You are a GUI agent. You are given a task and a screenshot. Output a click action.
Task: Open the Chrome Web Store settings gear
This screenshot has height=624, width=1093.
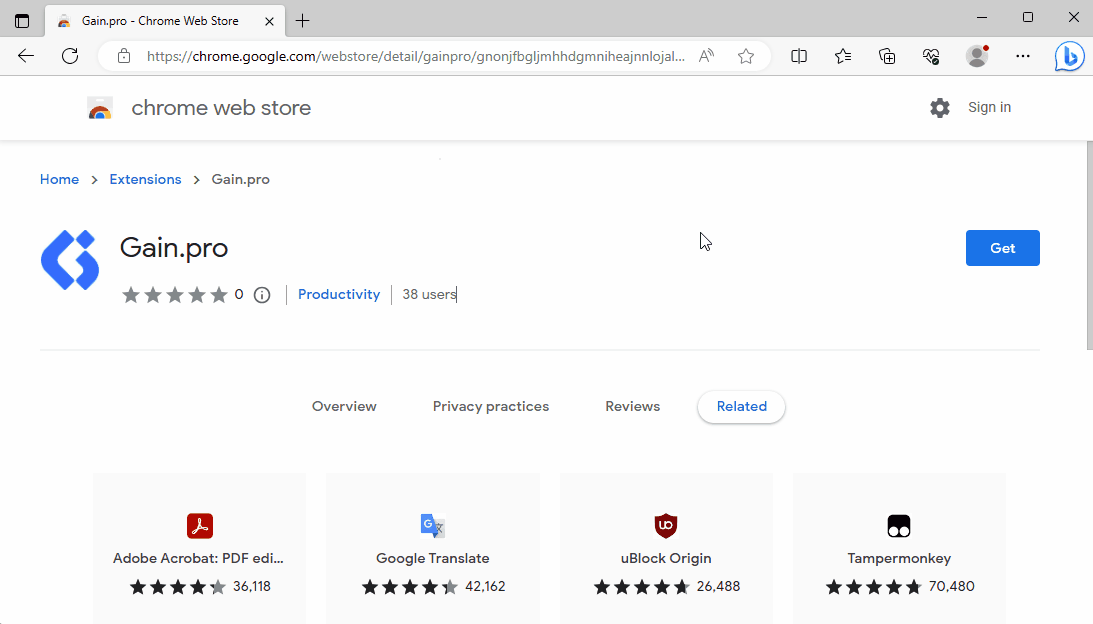[940, 108]
